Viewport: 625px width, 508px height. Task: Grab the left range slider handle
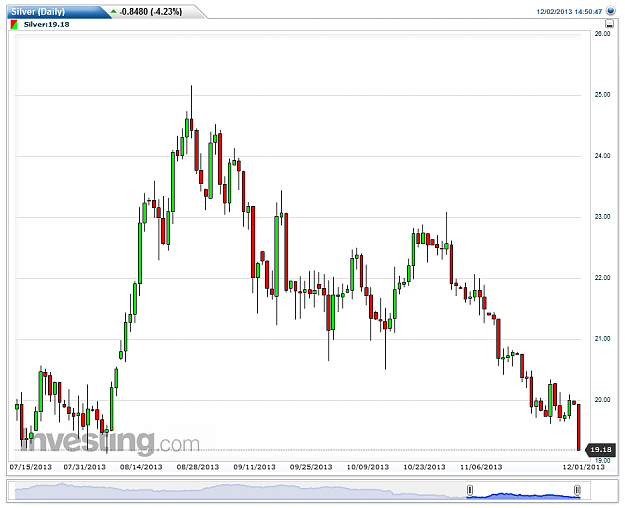coord(470,490)
